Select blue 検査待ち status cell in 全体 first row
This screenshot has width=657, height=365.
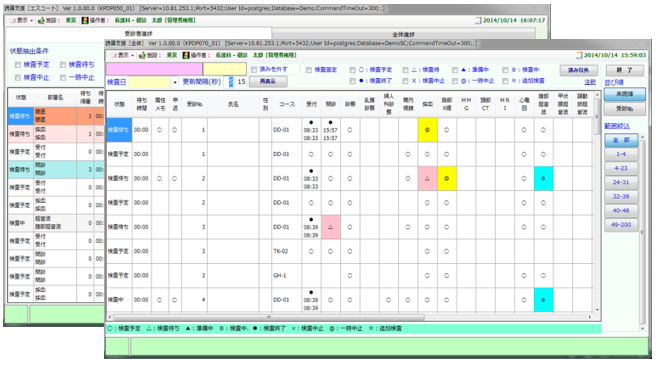coord(119,130)
